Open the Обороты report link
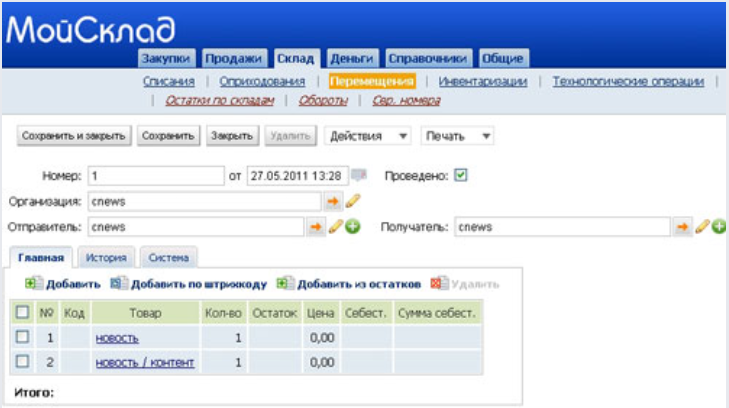Viewport: 729px width, 408px height. [323, 100]
